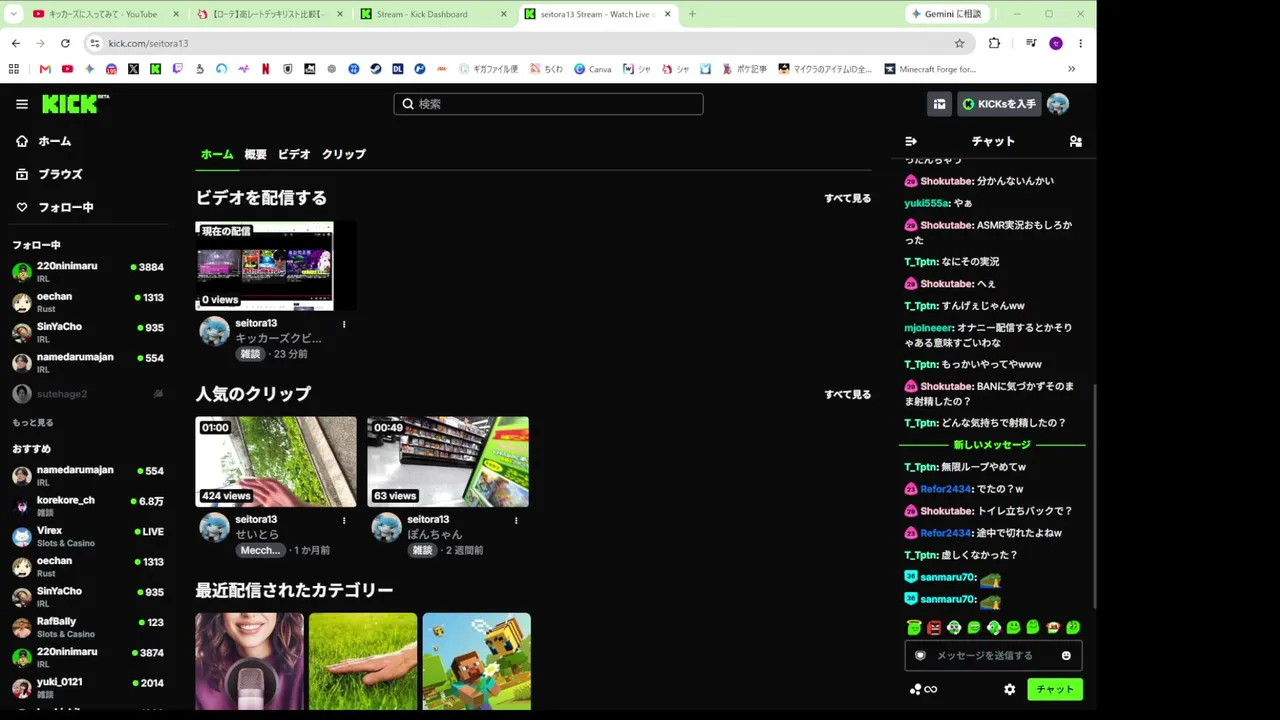1280x720 pixels.
Task: Switch to the YouTube browser tab
Action: point(105,14)
